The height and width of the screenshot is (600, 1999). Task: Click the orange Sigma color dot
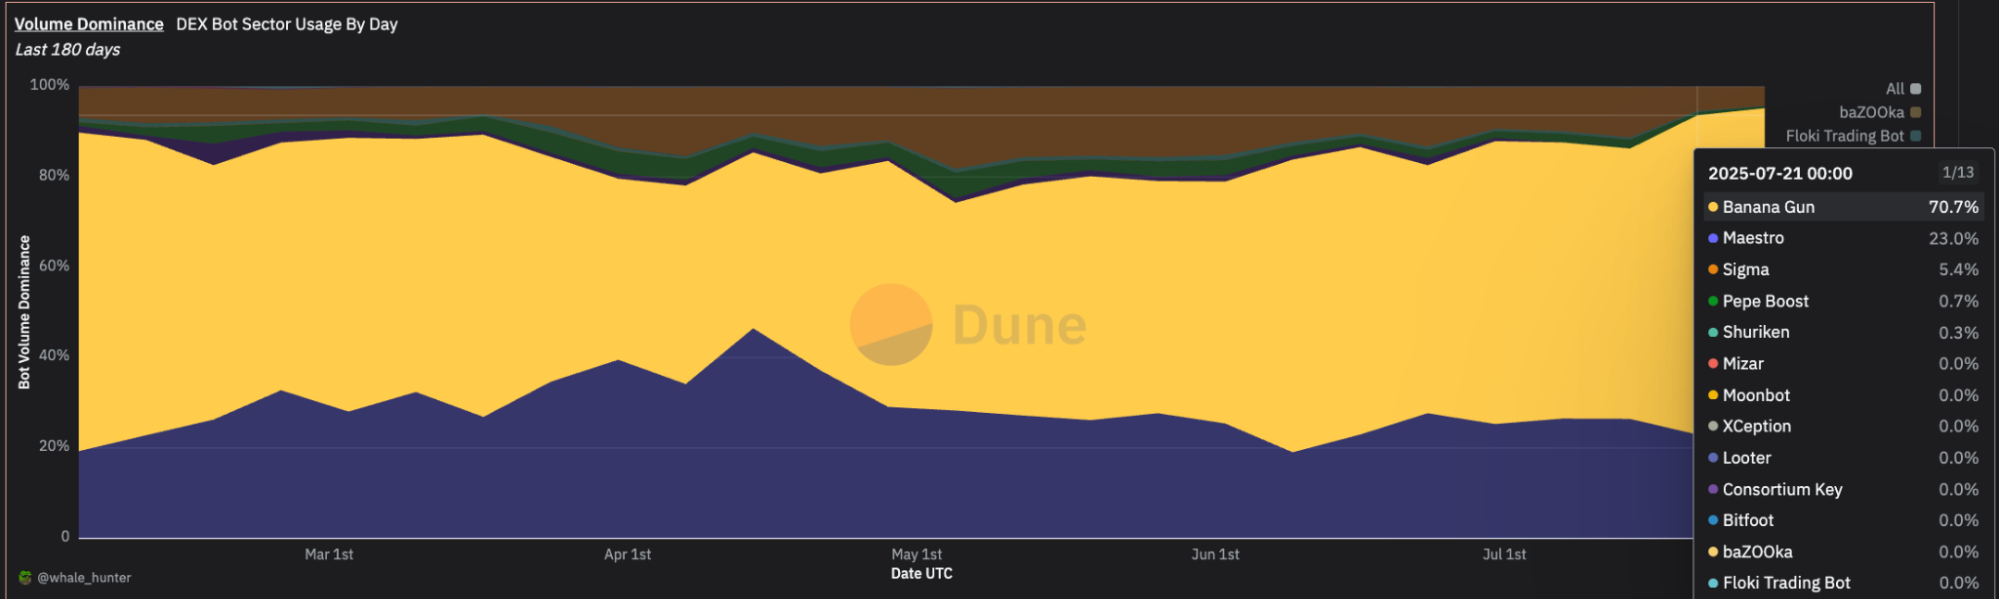pyautogui.click(x=1713, y=270)
